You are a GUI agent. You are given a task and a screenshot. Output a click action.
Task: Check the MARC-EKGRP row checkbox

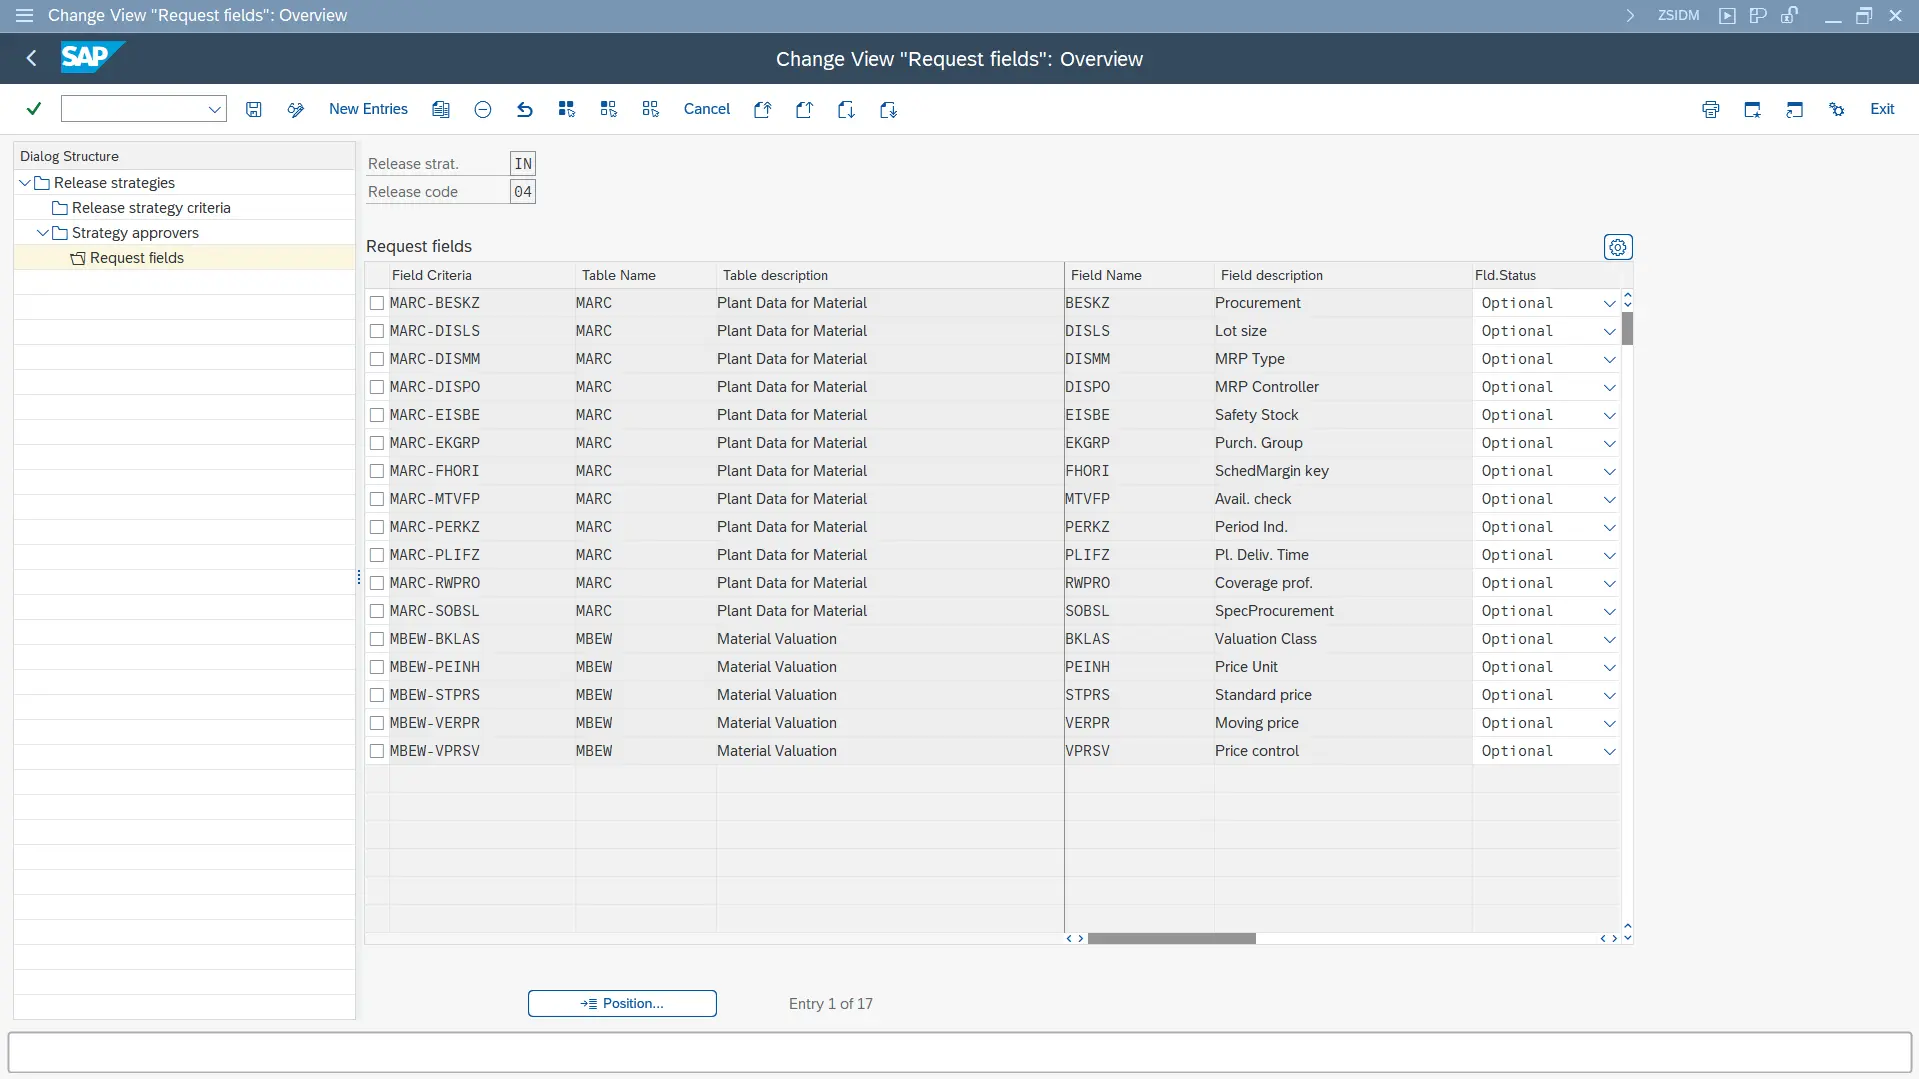377,443
